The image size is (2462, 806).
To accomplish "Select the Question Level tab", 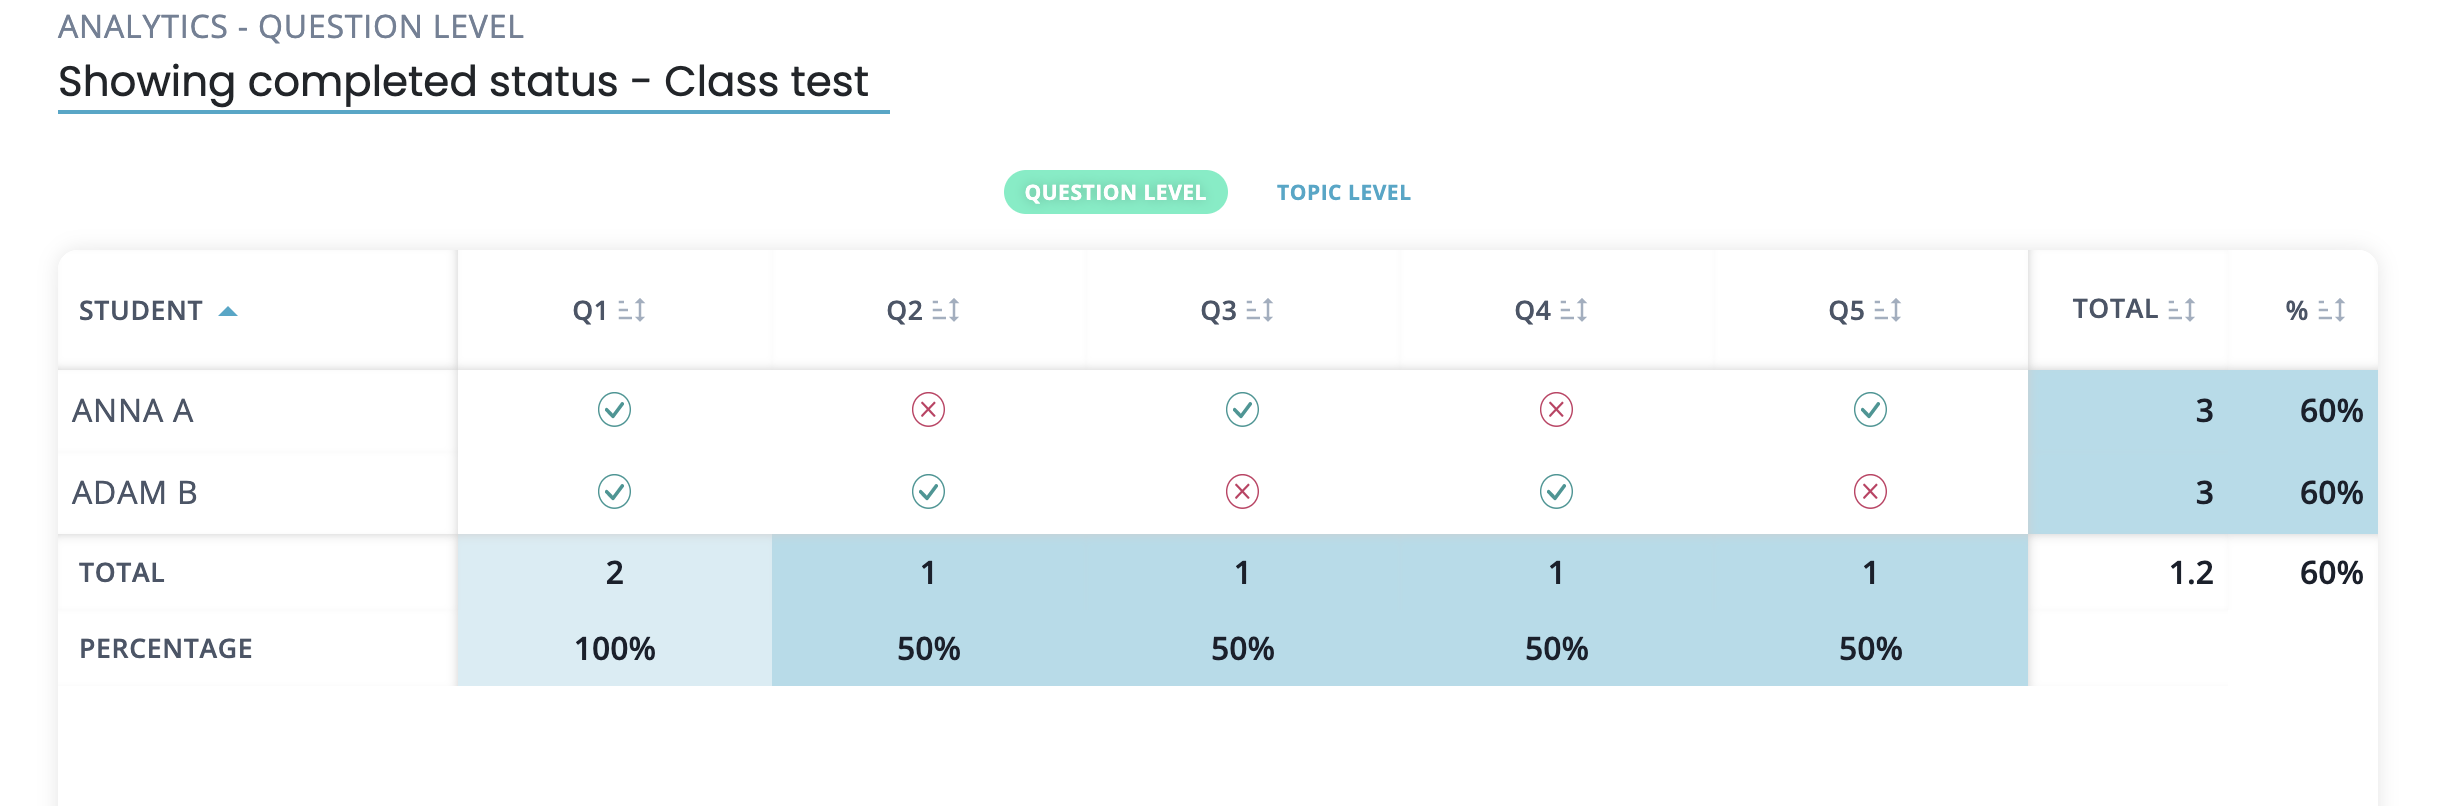I will 1115,193.
